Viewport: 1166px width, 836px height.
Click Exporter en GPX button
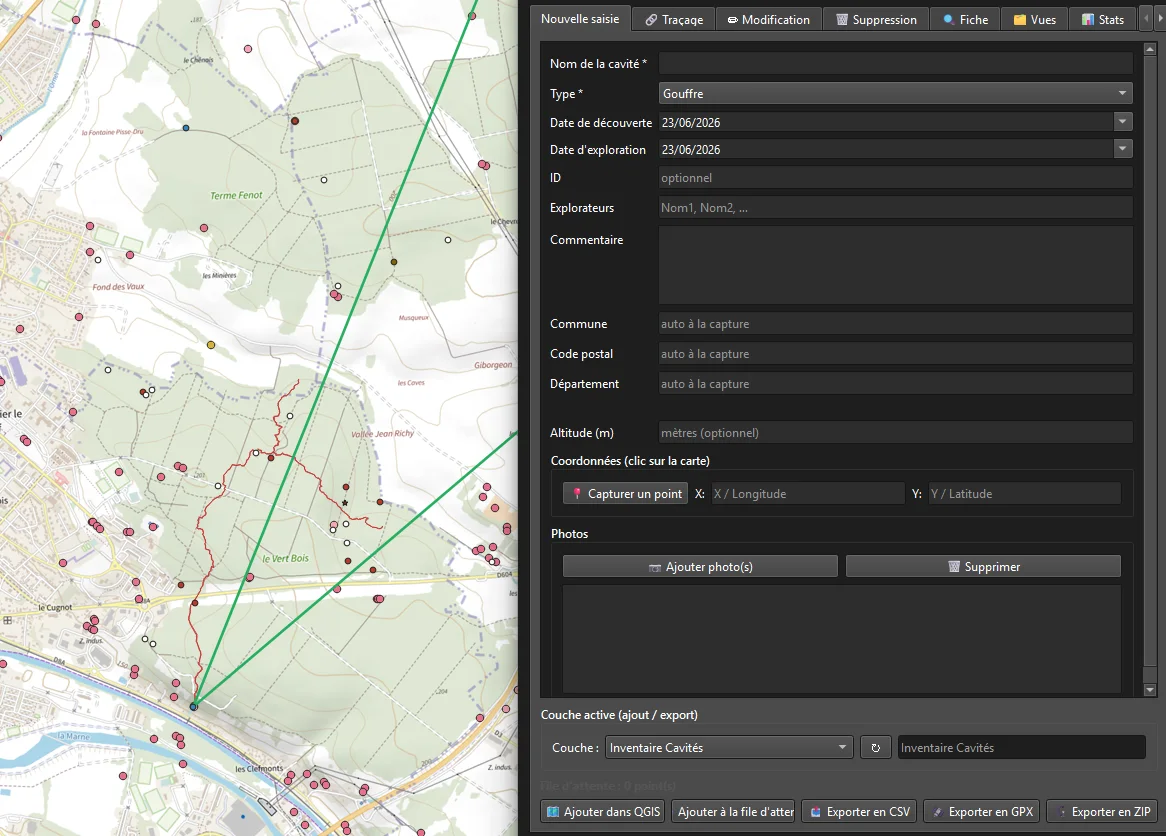(982, 811)
